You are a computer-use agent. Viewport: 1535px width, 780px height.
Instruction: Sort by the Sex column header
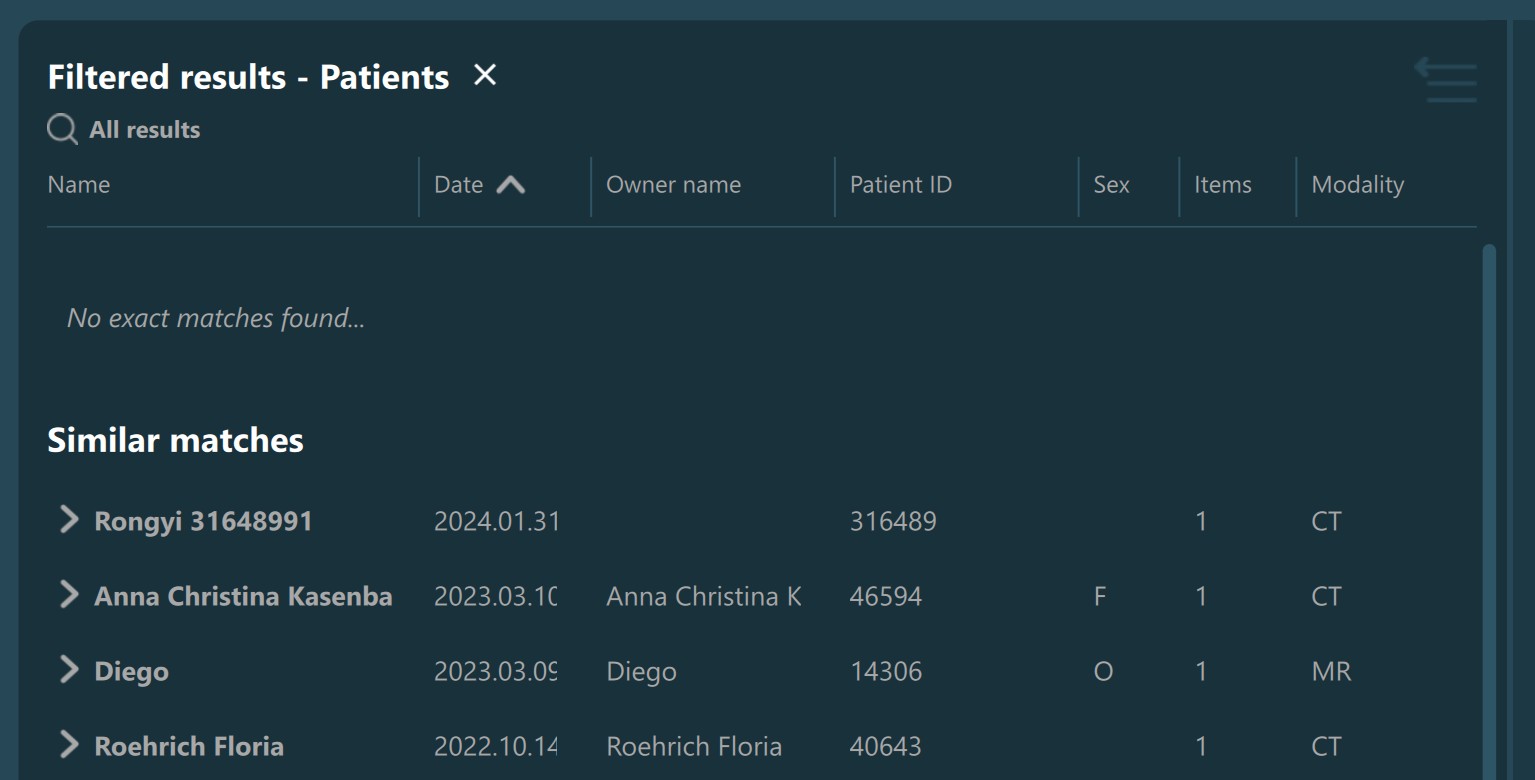(1111, 185)
